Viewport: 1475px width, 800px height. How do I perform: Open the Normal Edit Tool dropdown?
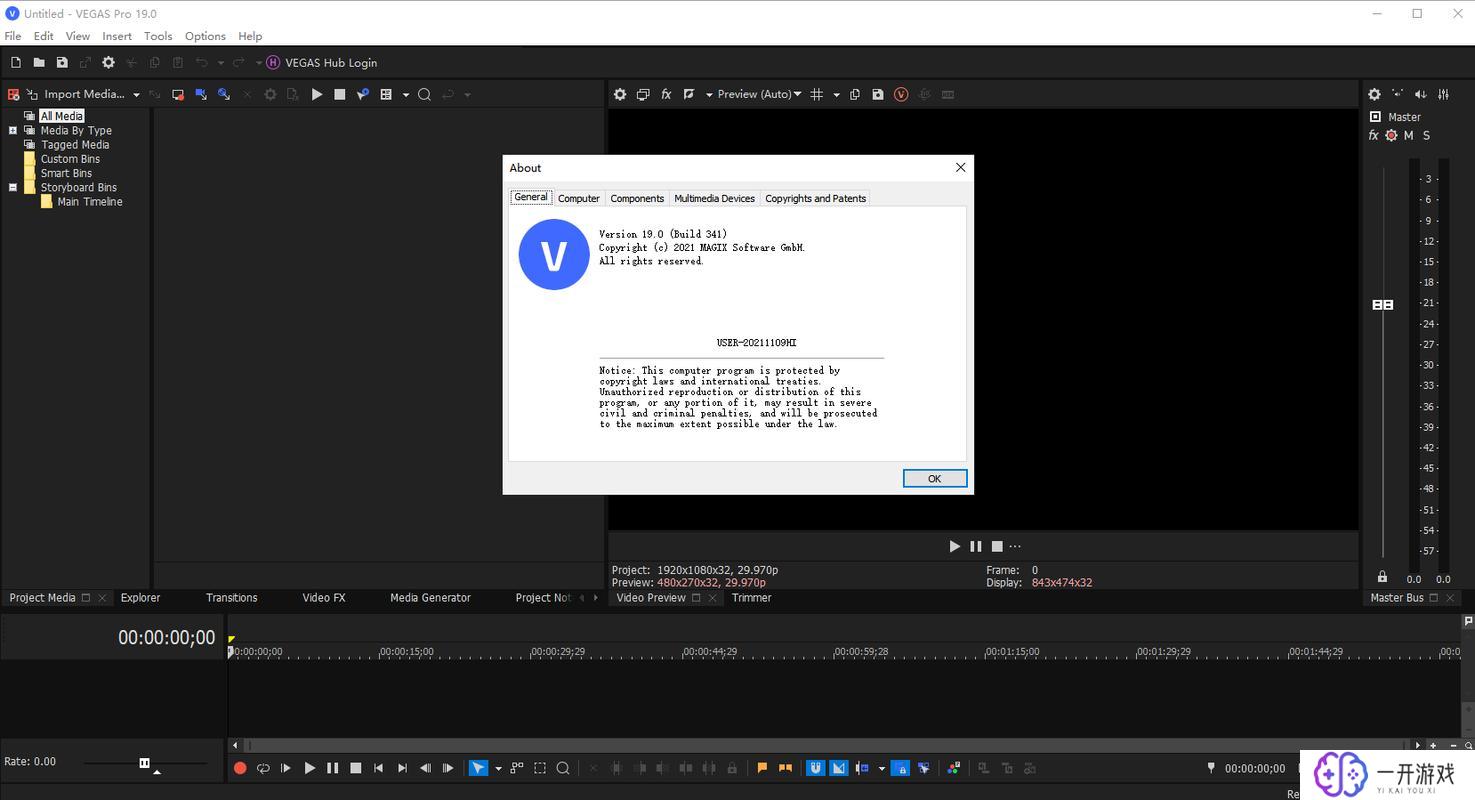click(498, 769)
